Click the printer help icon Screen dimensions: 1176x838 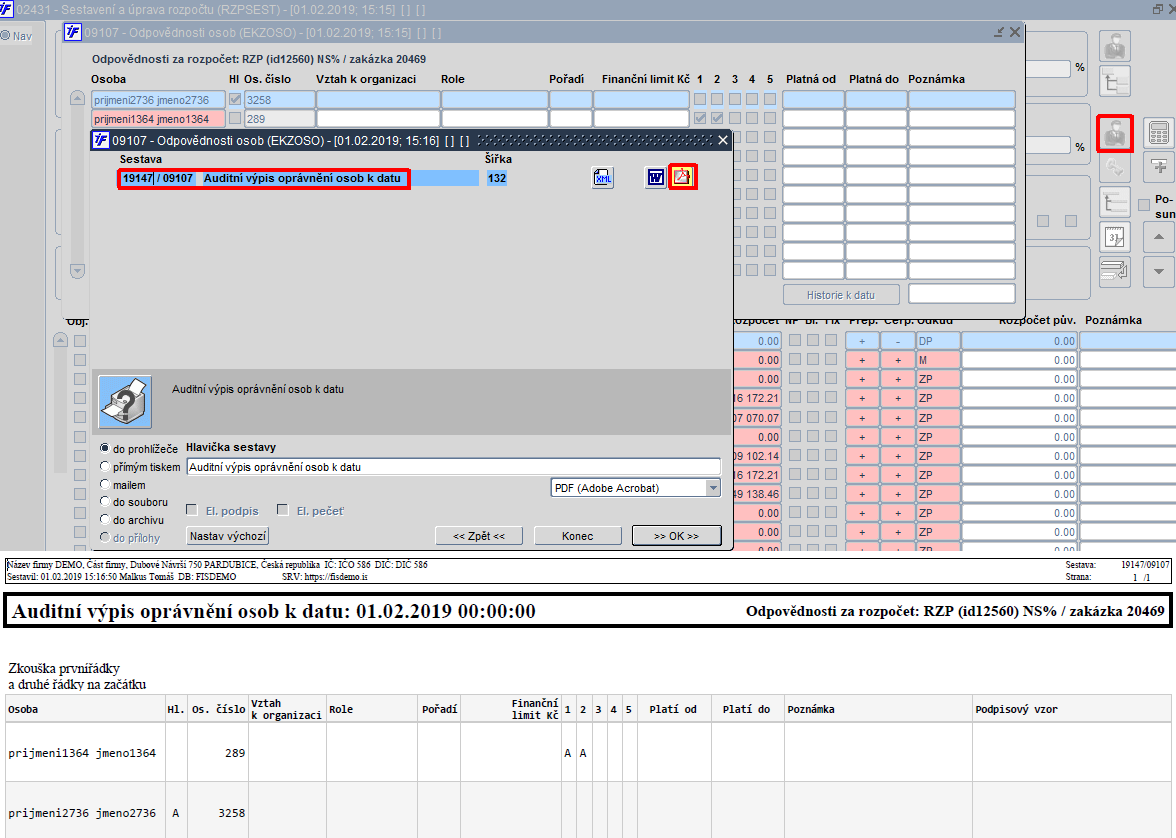tap(125, 401)
